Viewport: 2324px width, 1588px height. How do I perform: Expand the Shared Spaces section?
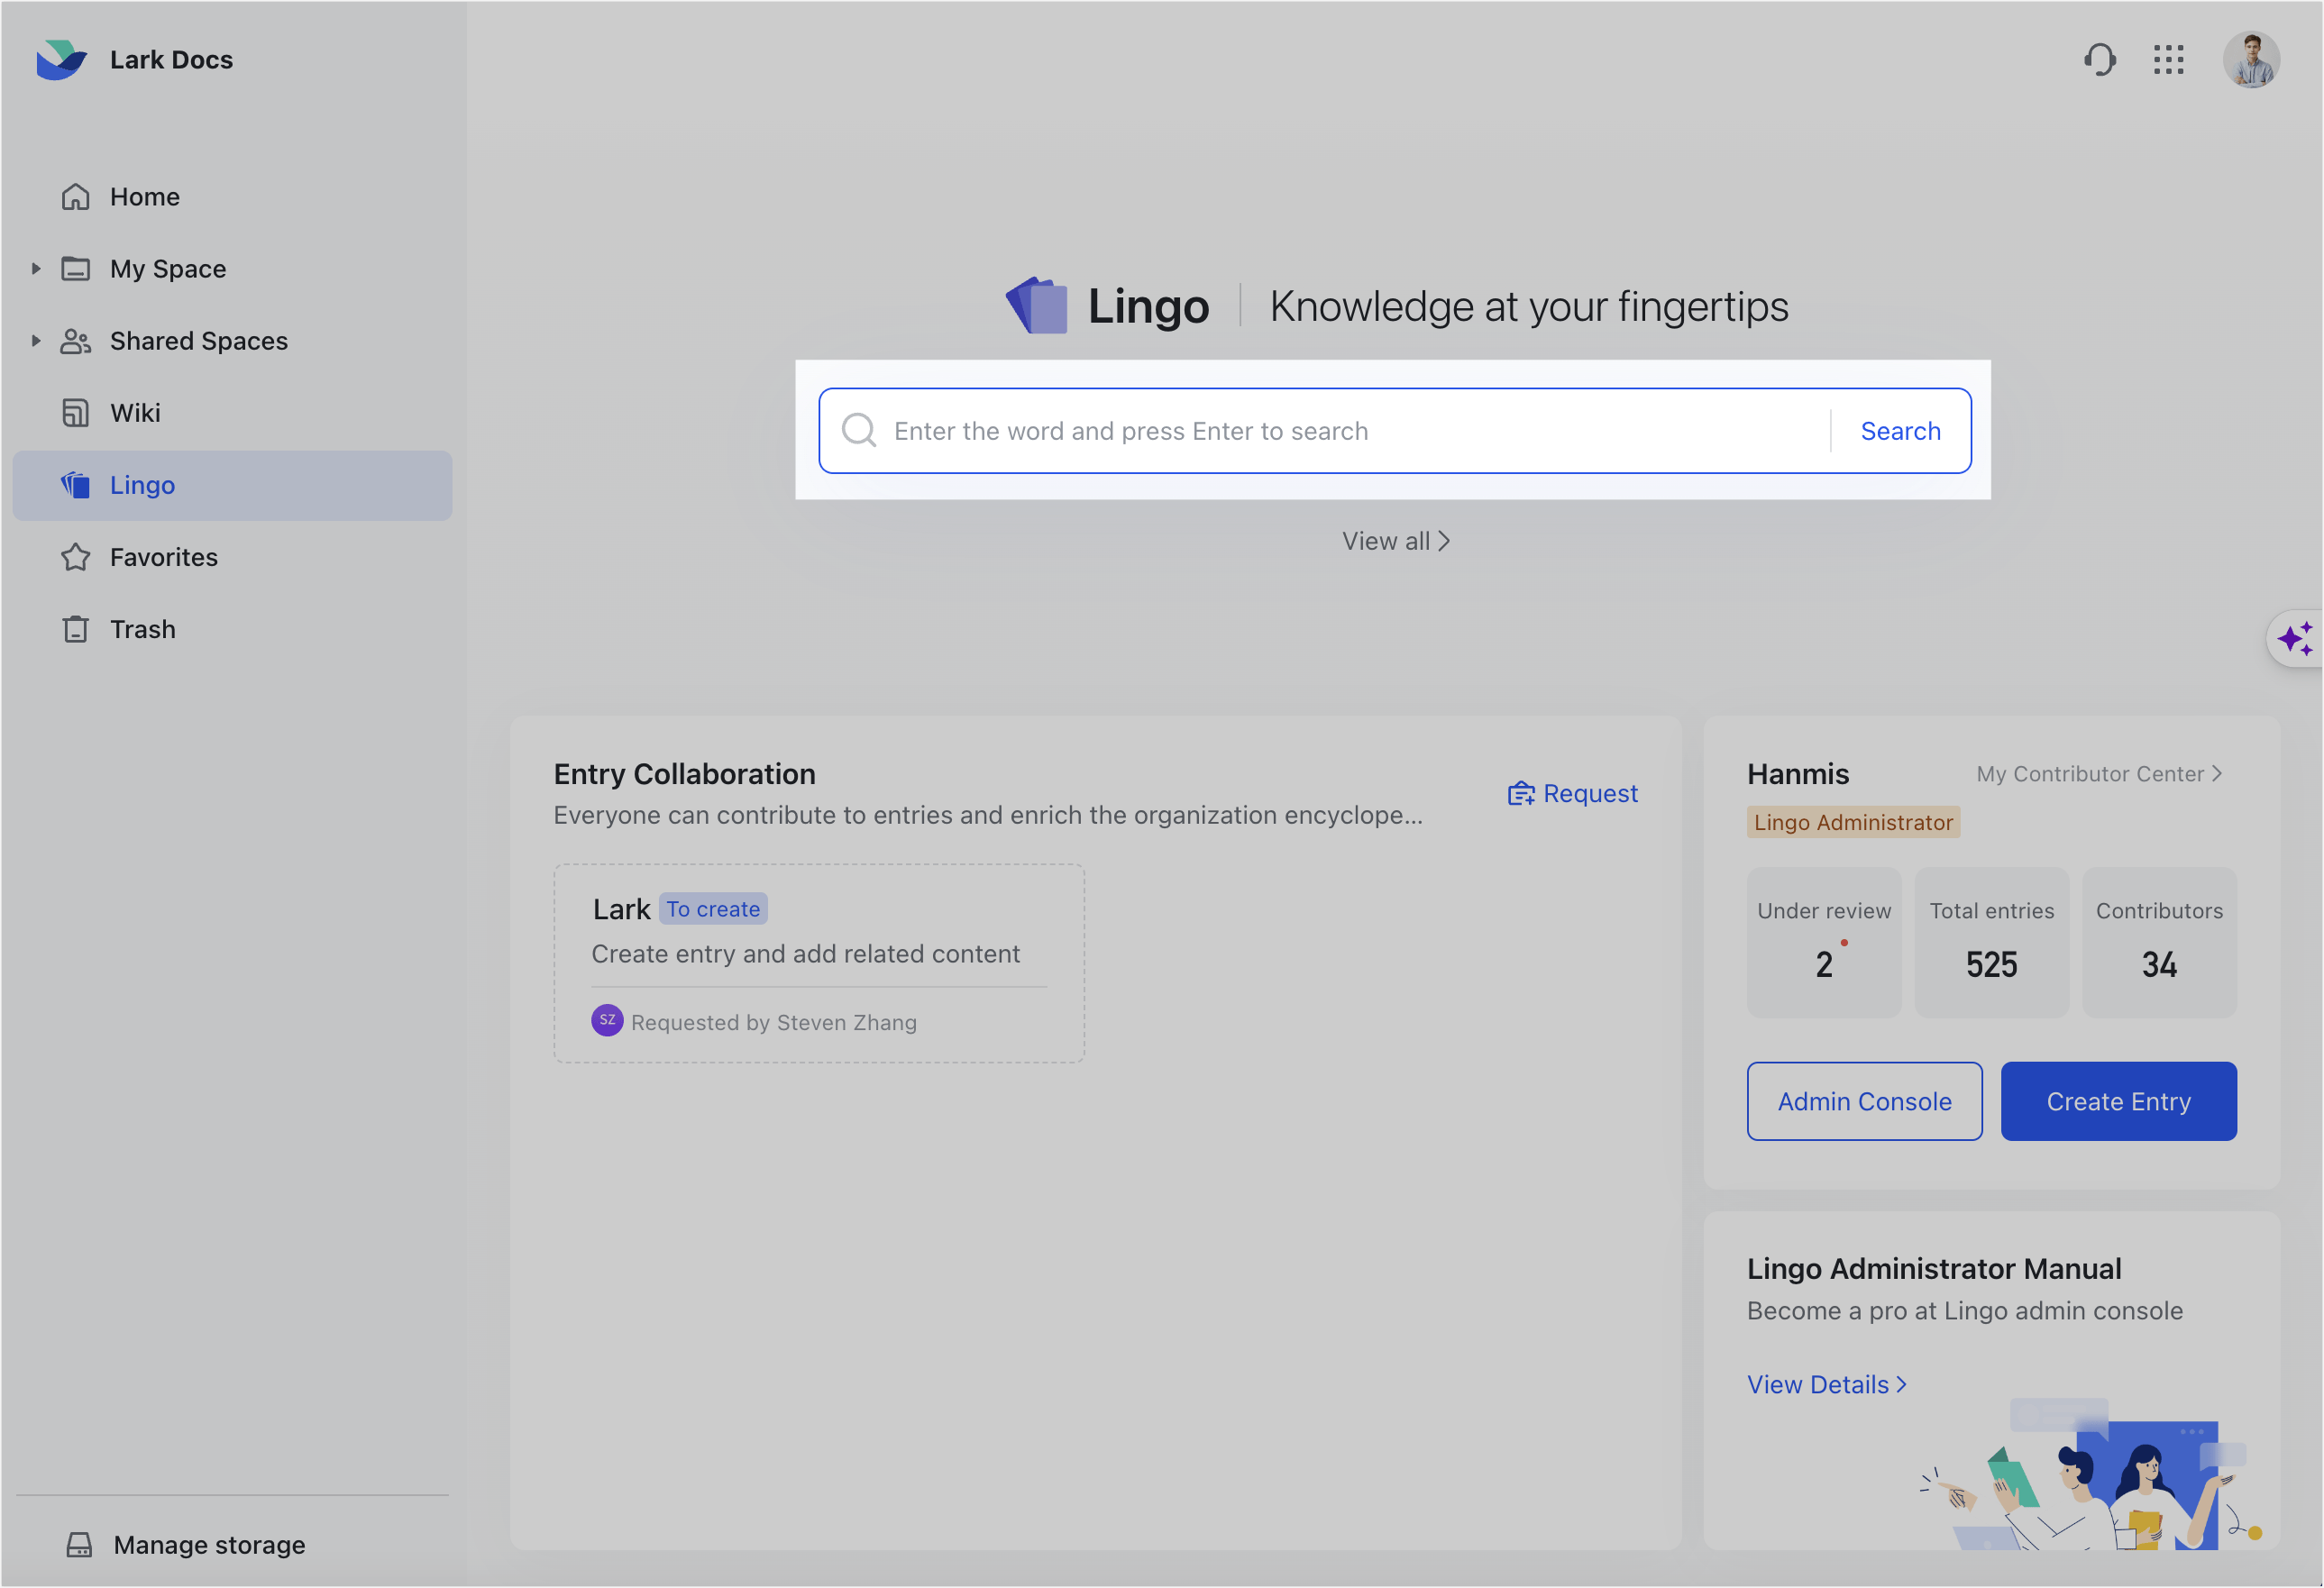(37, 340)
